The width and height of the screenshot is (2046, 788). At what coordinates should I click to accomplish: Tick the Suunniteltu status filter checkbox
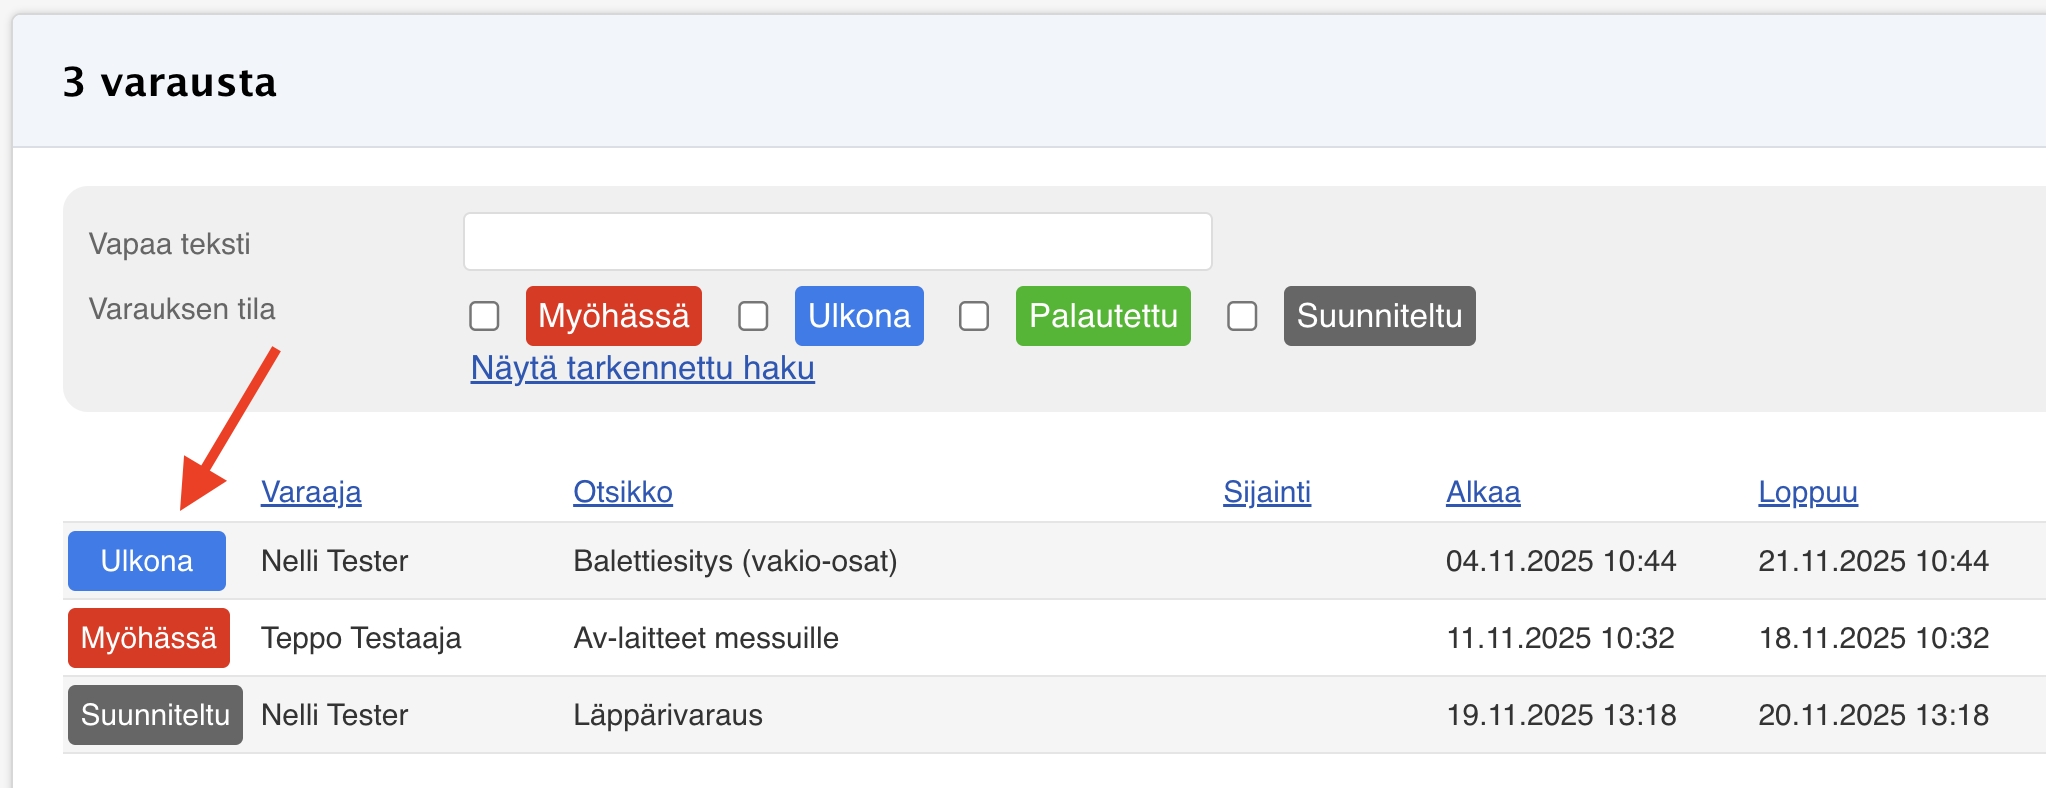1242,316
